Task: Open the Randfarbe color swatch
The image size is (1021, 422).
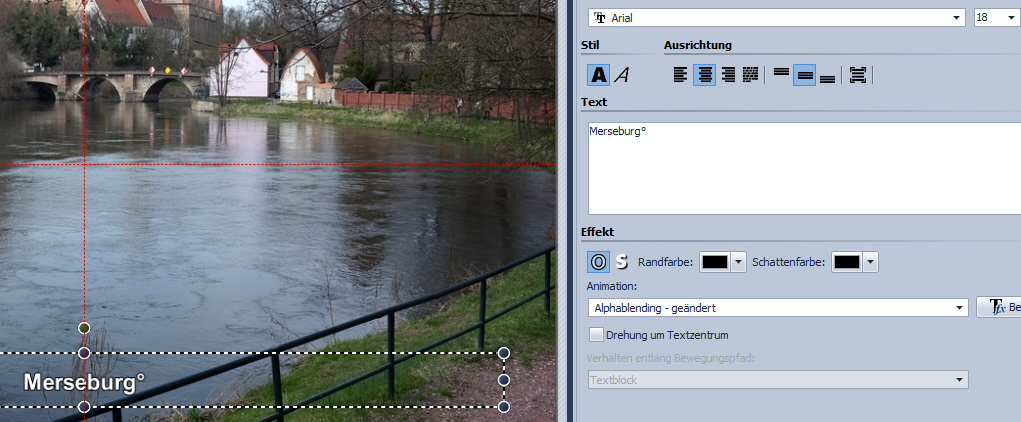Action: pyautogui.click(x=722, y=262)
